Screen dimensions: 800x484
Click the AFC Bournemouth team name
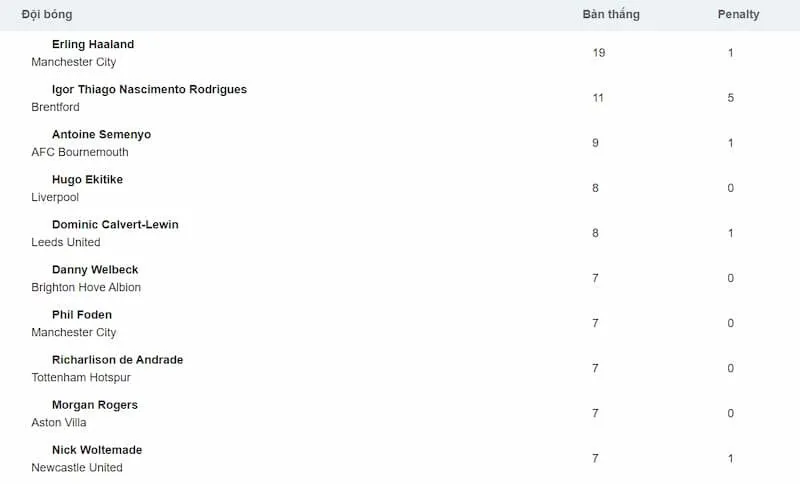(x=80, y=152)
